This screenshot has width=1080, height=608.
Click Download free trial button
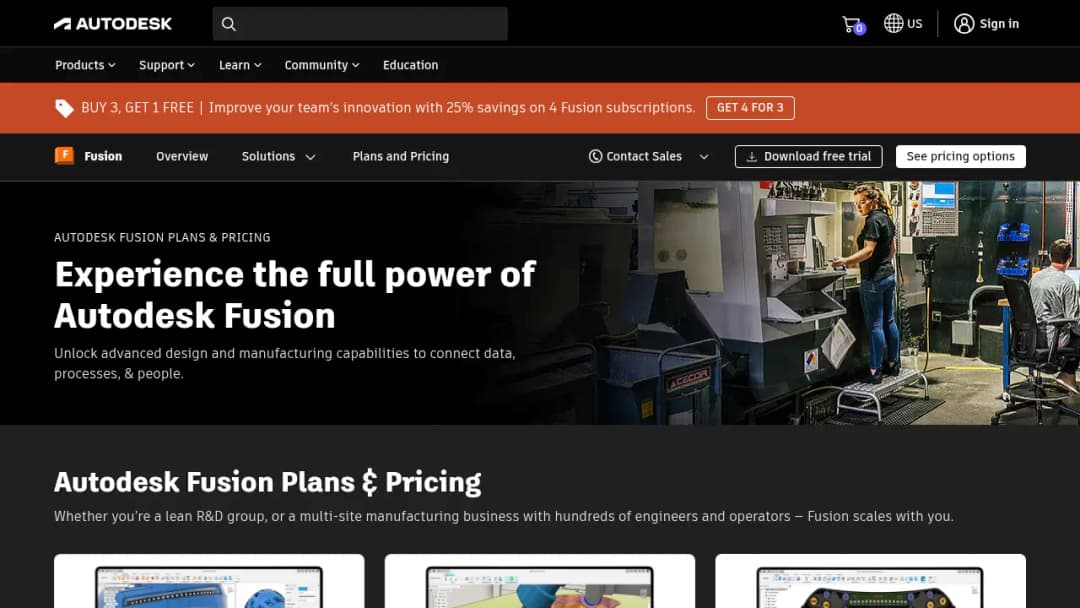[809, 156]
